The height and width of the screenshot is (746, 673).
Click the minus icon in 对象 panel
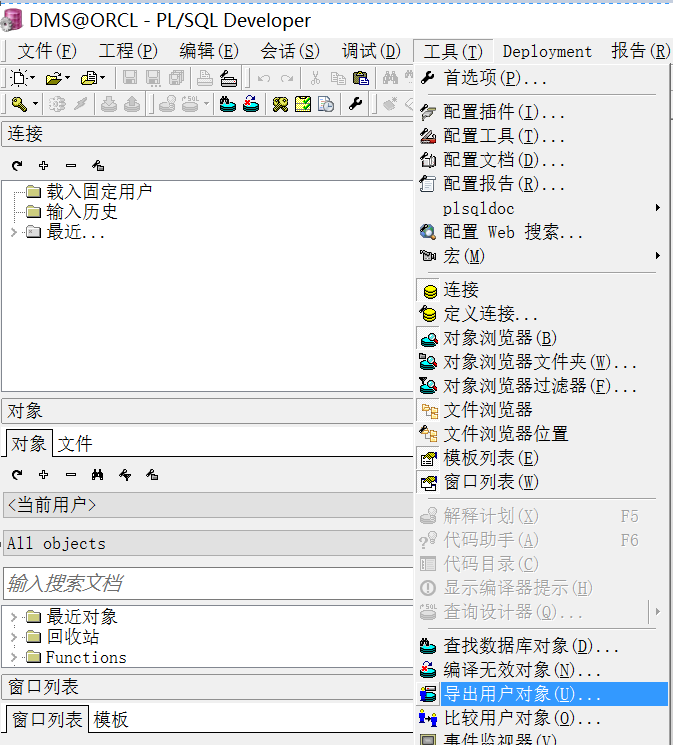pyautogui.click(x=71, y=474)
